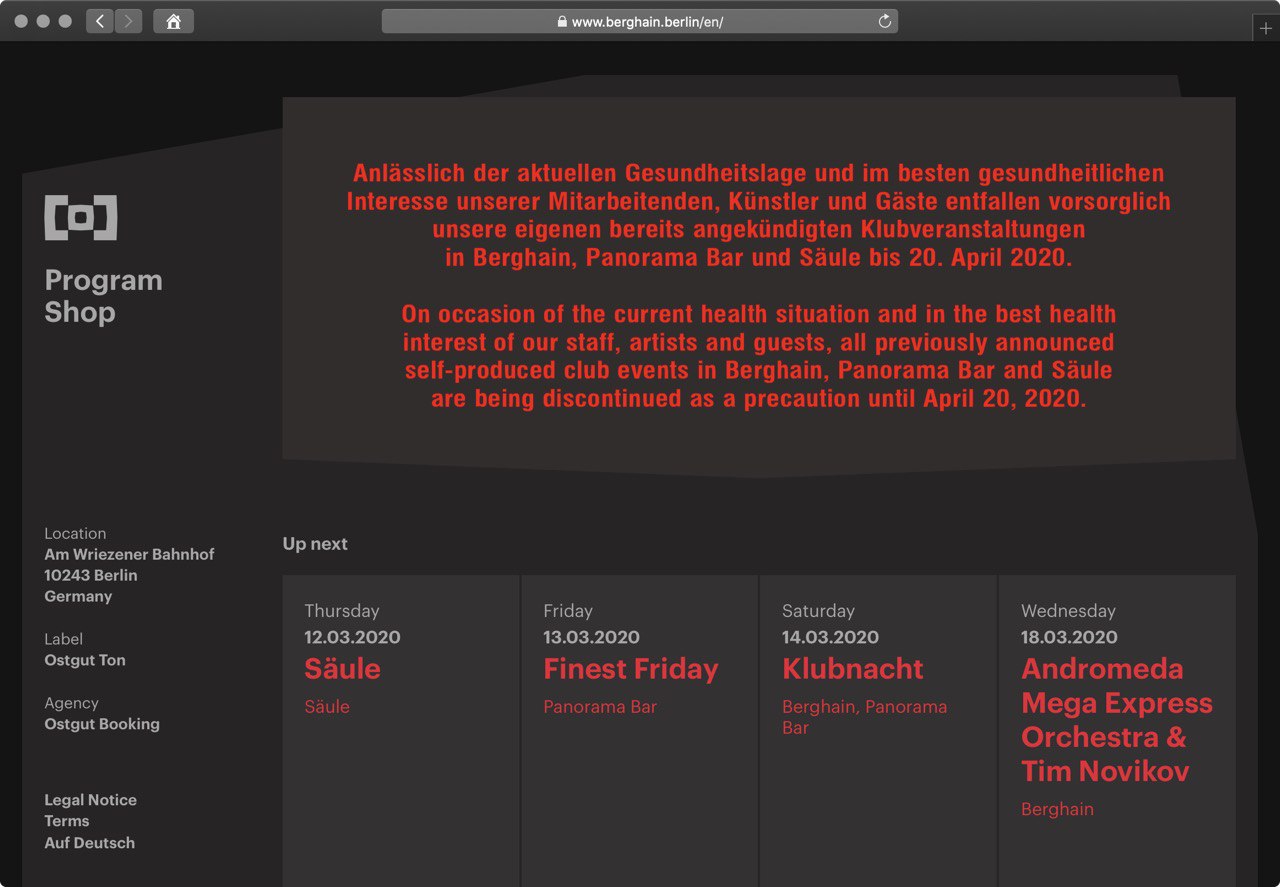Click Berghain, Panorama Bar venue under Klubnacht

[x=865, y=717]
